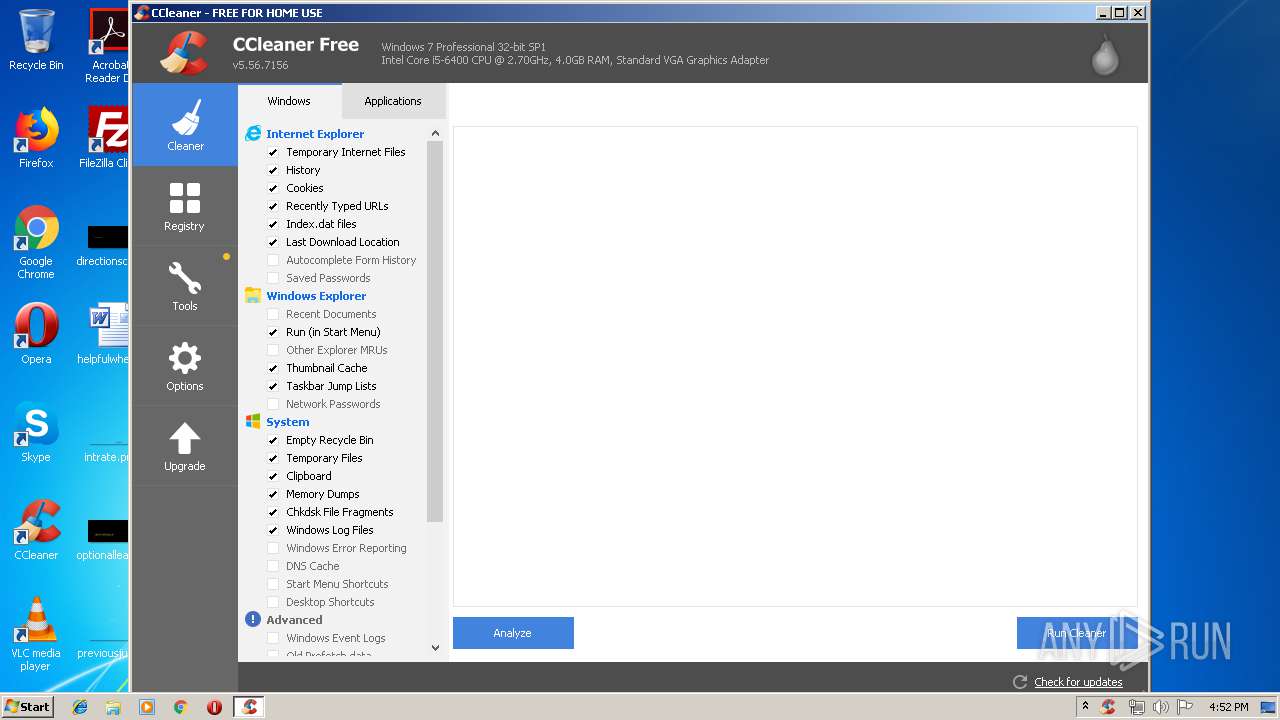Click the Action Center flag tray icon
Screen dimensions: 1280x720
click(x=1185, y=707)
